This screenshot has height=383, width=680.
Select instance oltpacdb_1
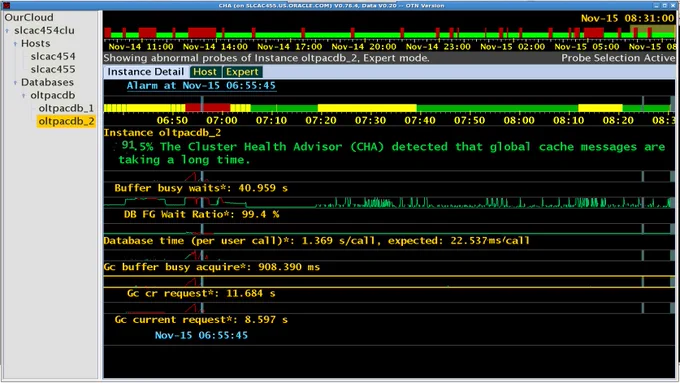(66, 108)
